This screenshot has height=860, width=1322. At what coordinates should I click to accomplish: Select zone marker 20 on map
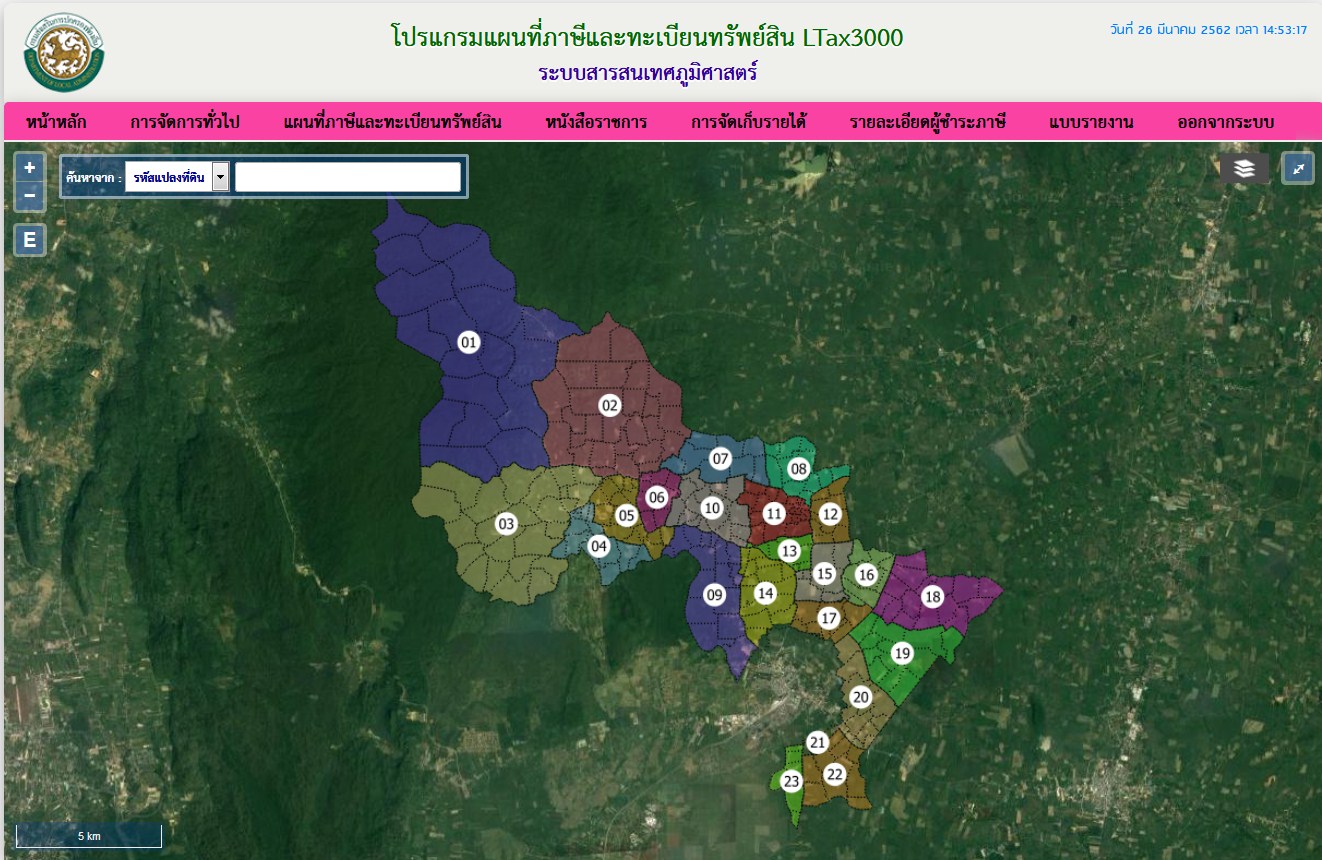point(861,697)
